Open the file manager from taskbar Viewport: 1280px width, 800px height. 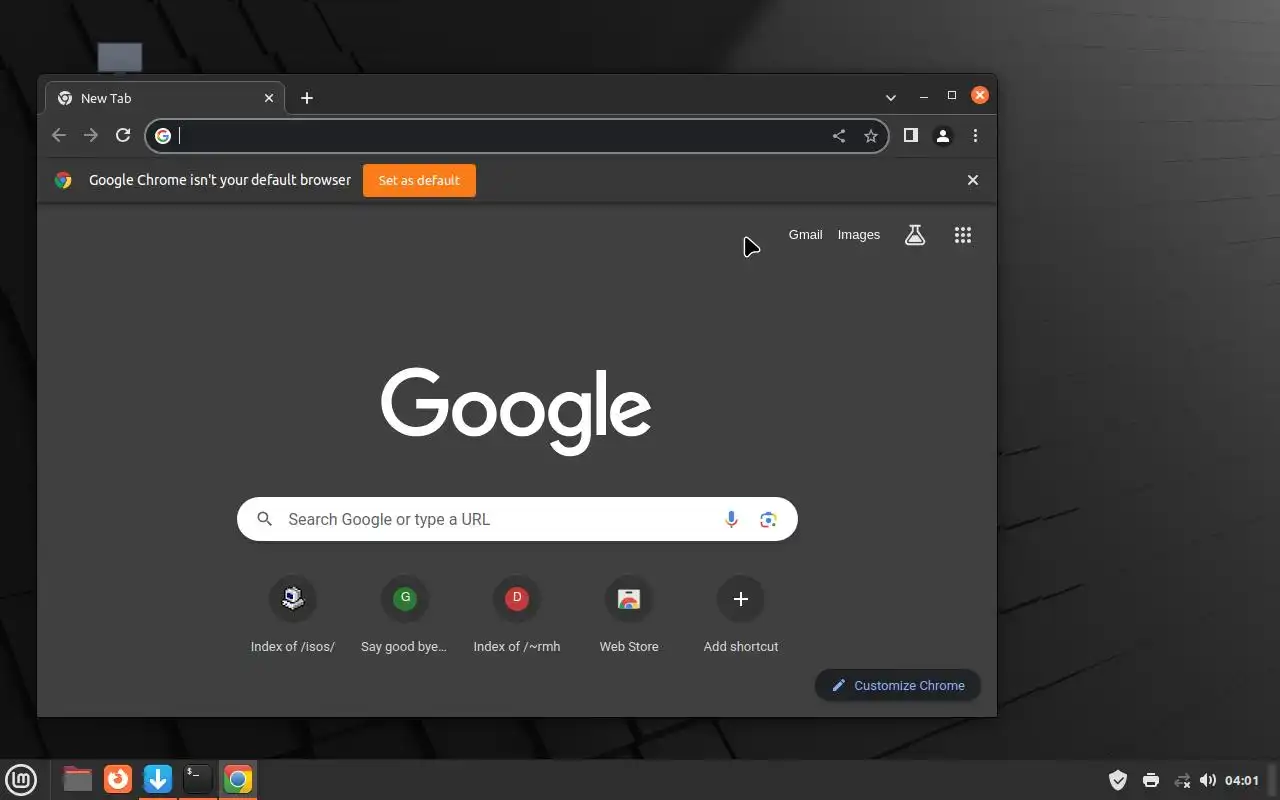(77, 779)
